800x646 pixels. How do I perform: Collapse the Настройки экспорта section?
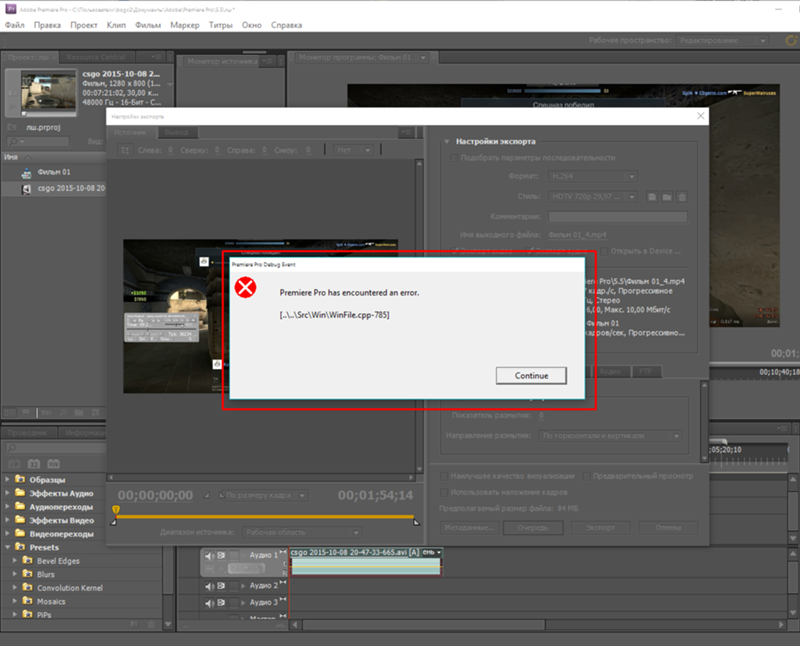coord(447,141)
